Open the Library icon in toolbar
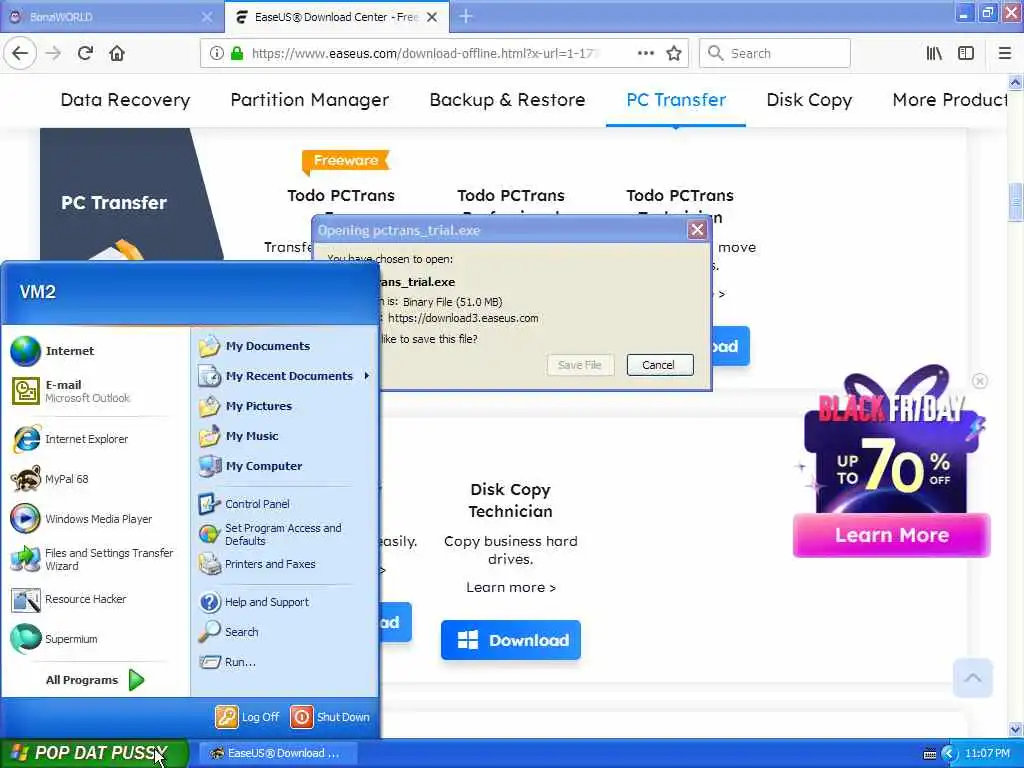 [x=934, y=54]
